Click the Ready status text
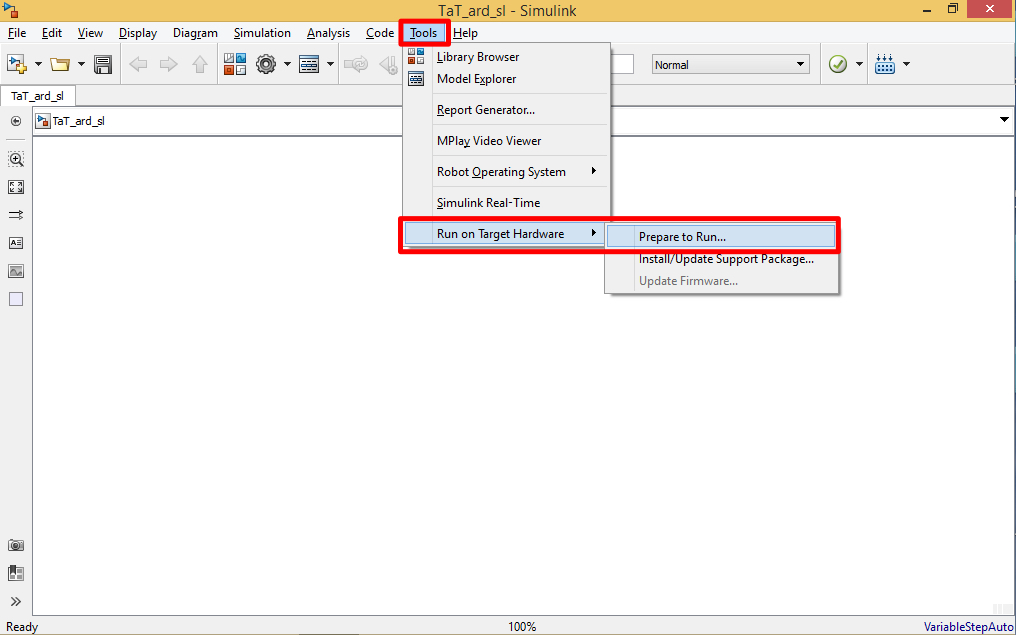 [22, 627]
